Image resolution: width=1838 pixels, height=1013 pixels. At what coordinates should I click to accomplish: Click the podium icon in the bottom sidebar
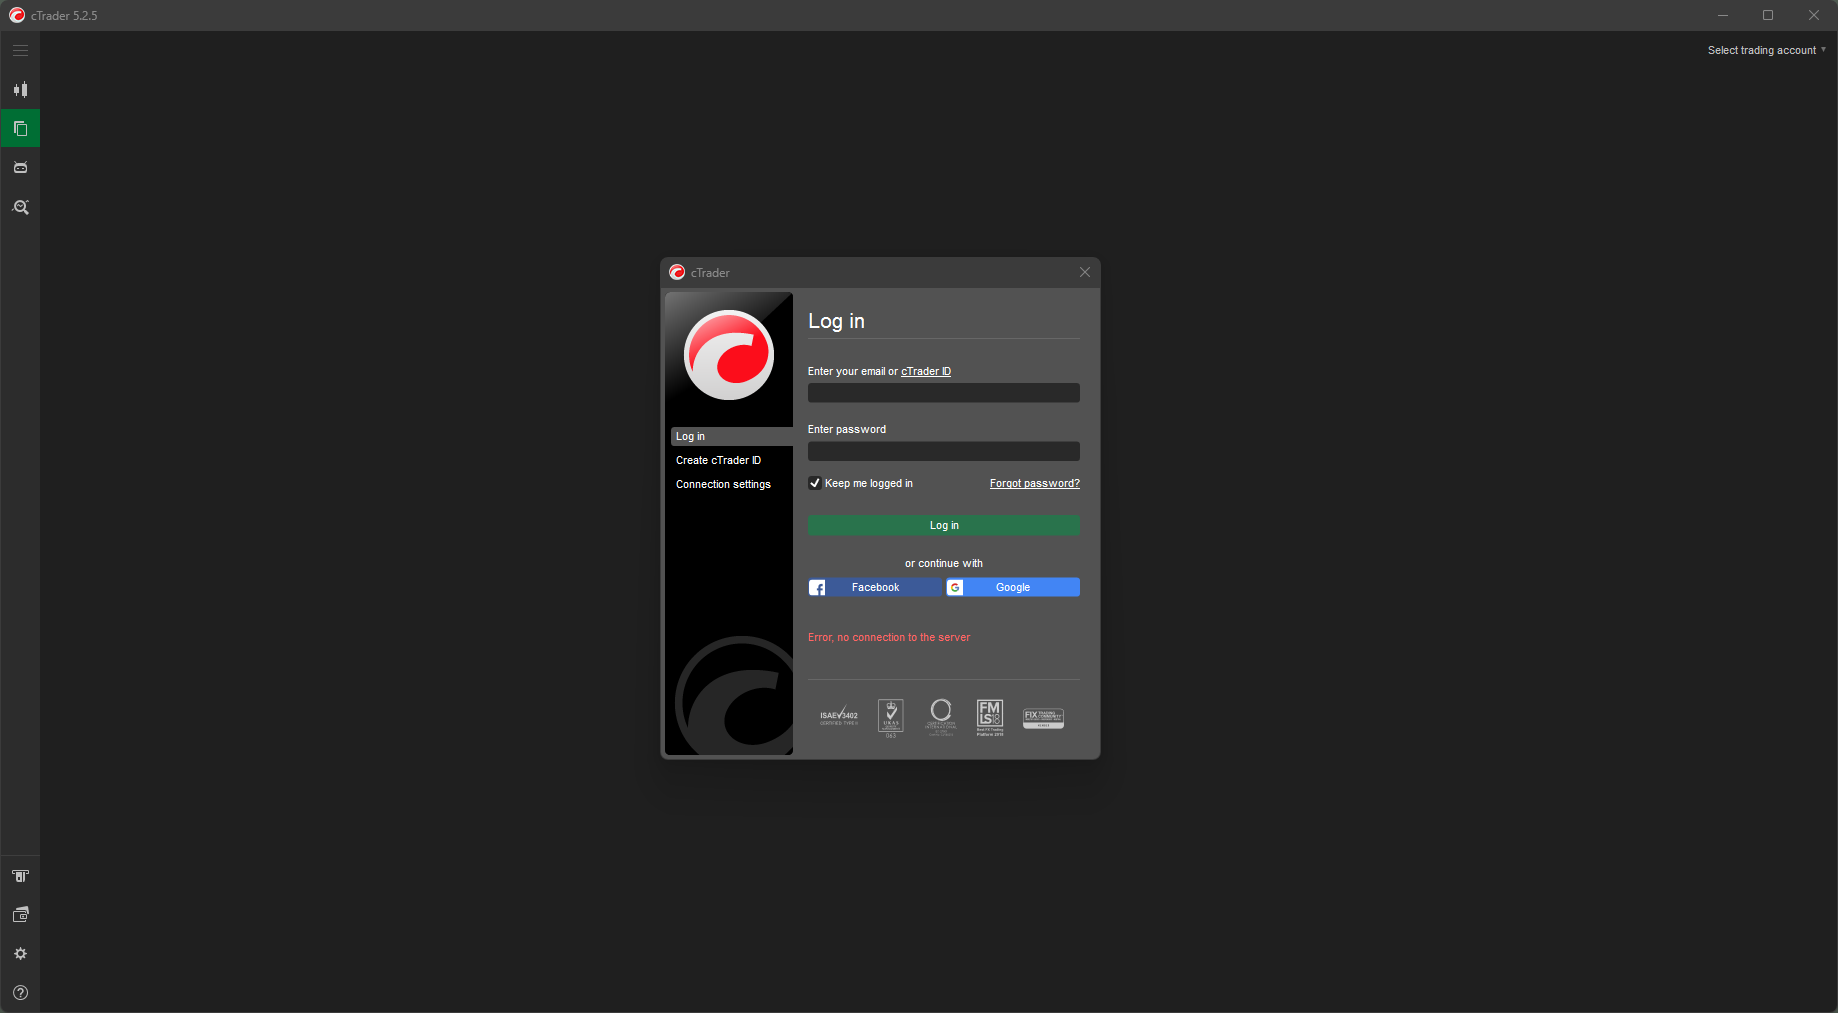[20, 876]
